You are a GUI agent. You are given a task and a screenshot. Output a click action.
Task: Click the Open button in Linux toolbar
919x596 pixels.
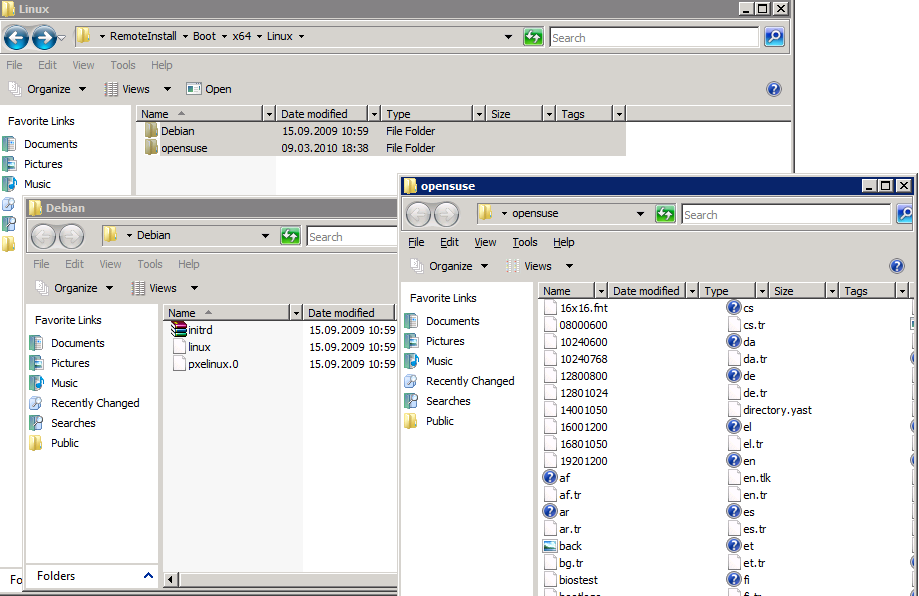pos(209,89)
